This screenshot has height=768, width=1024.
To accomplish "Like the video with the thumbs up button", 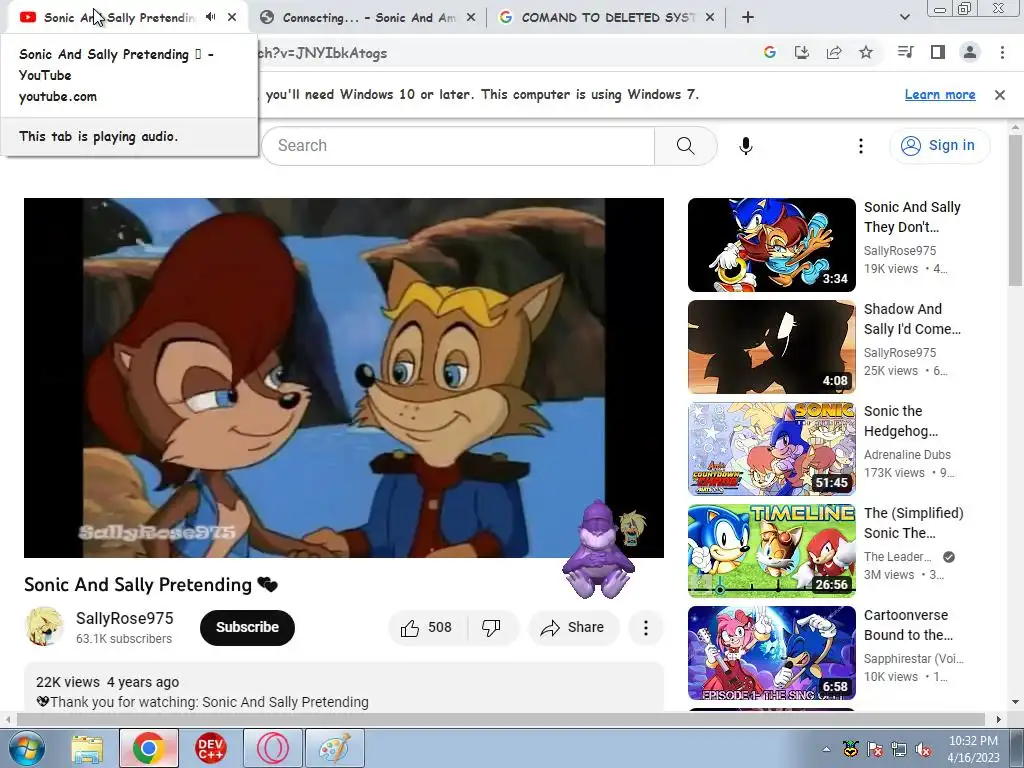I will click(428, 628).
